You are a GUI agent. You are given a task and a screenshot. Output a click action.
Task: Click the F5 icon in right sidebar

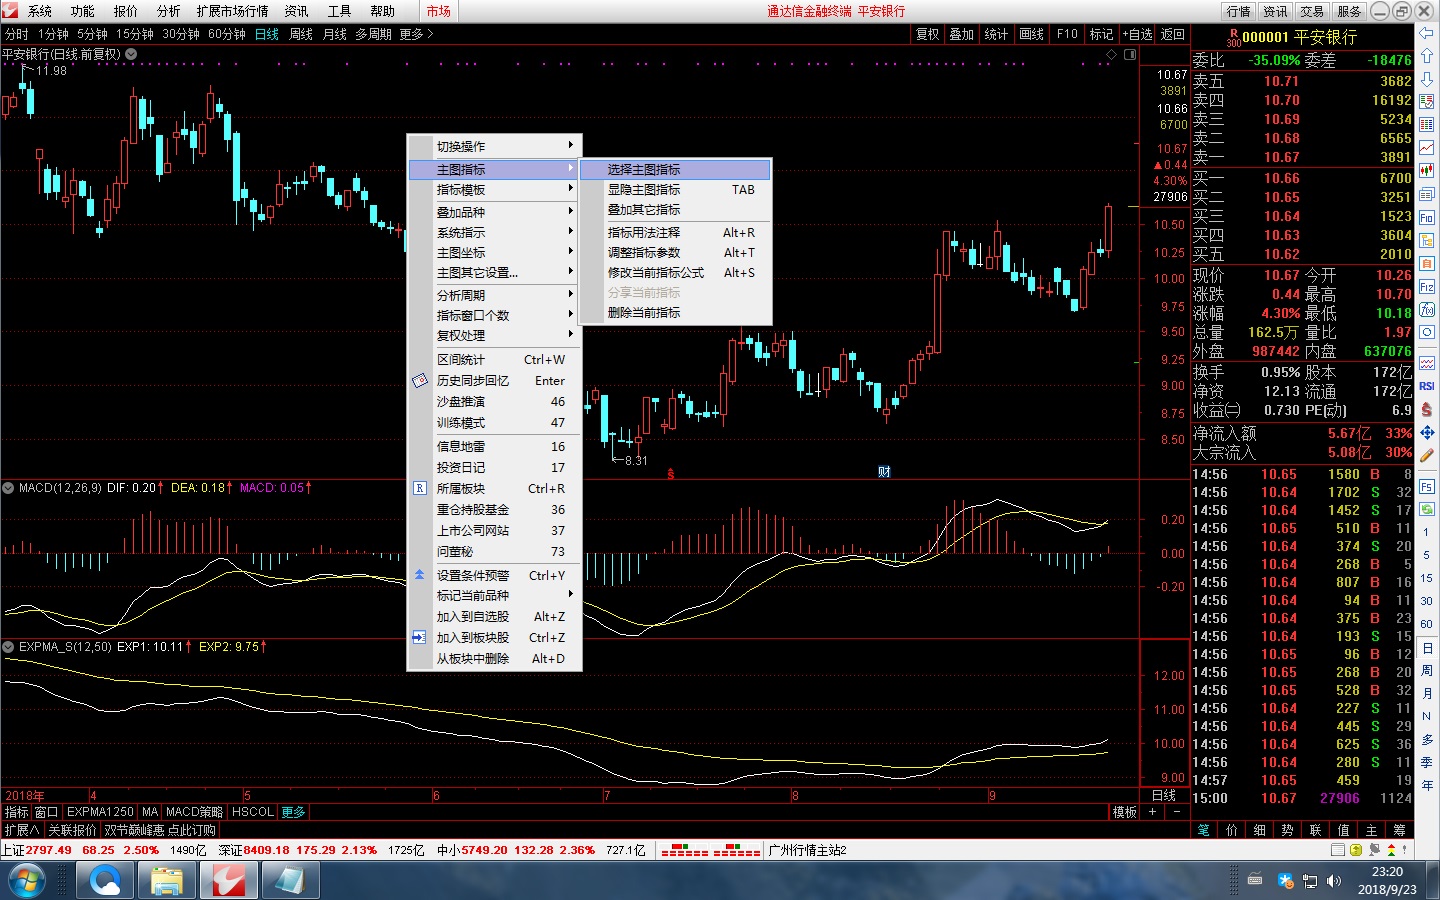click(1427, 487)
